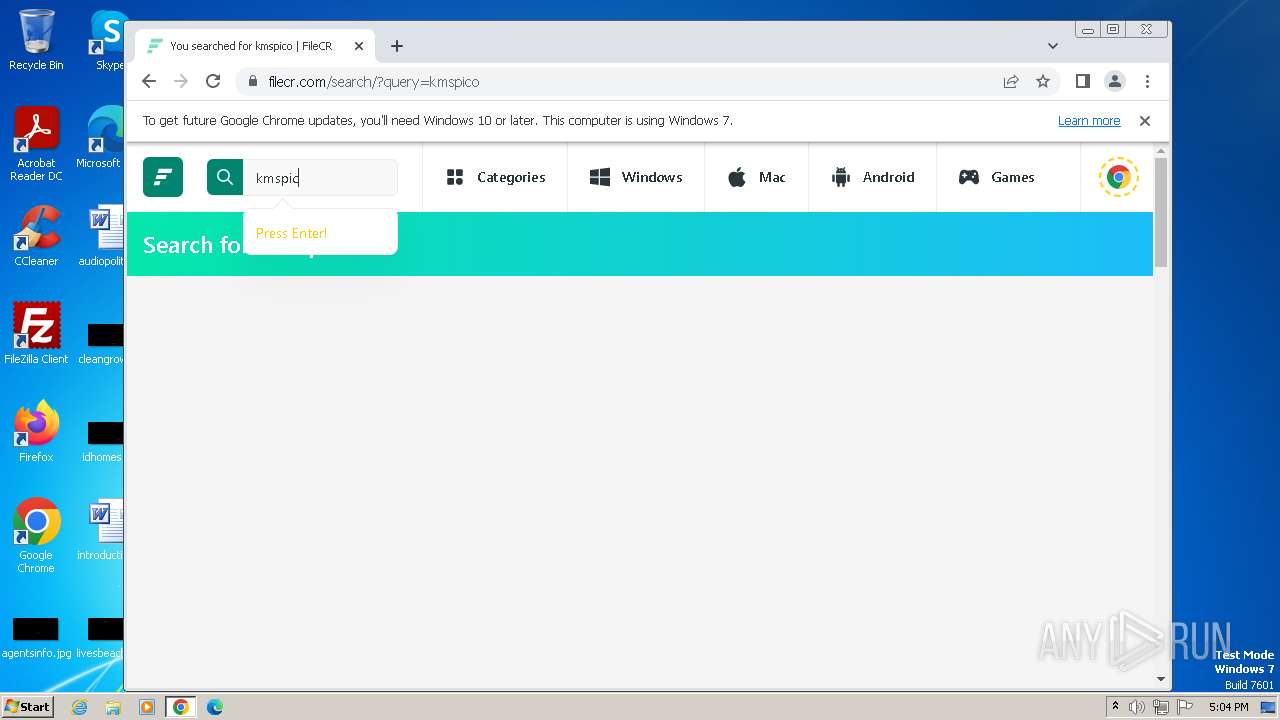
Task: Select agentsinfo.jpg desktop file
Action: point(36,638)
